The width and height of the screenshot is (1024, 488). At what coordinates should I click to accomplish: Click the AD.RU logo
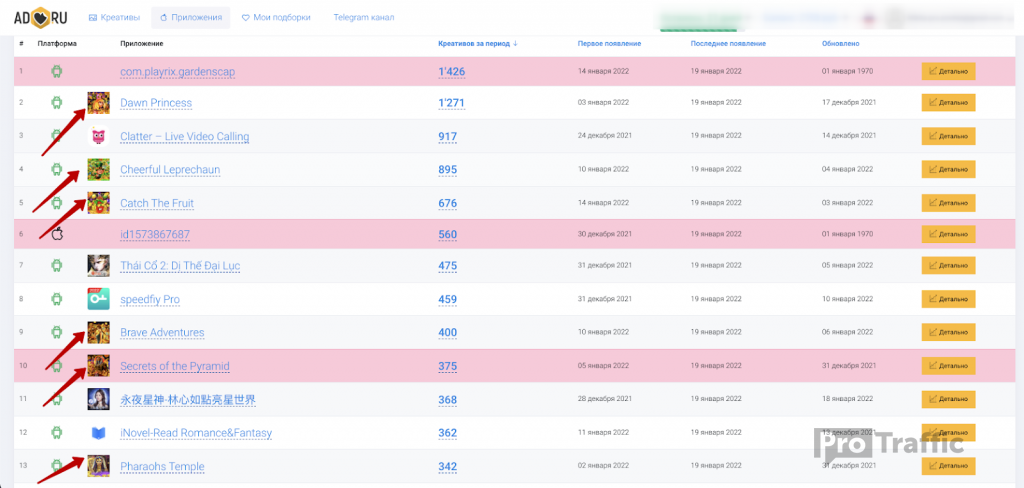[40, 17]
